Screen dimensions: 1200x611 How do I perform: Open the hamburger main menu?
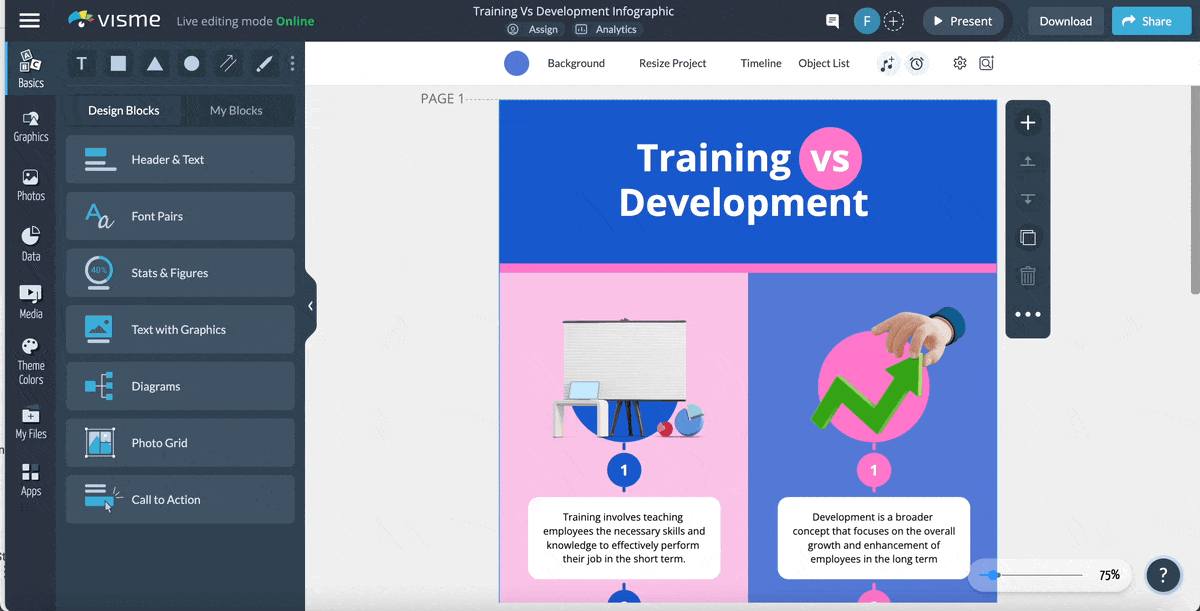[x=30, y=21]
